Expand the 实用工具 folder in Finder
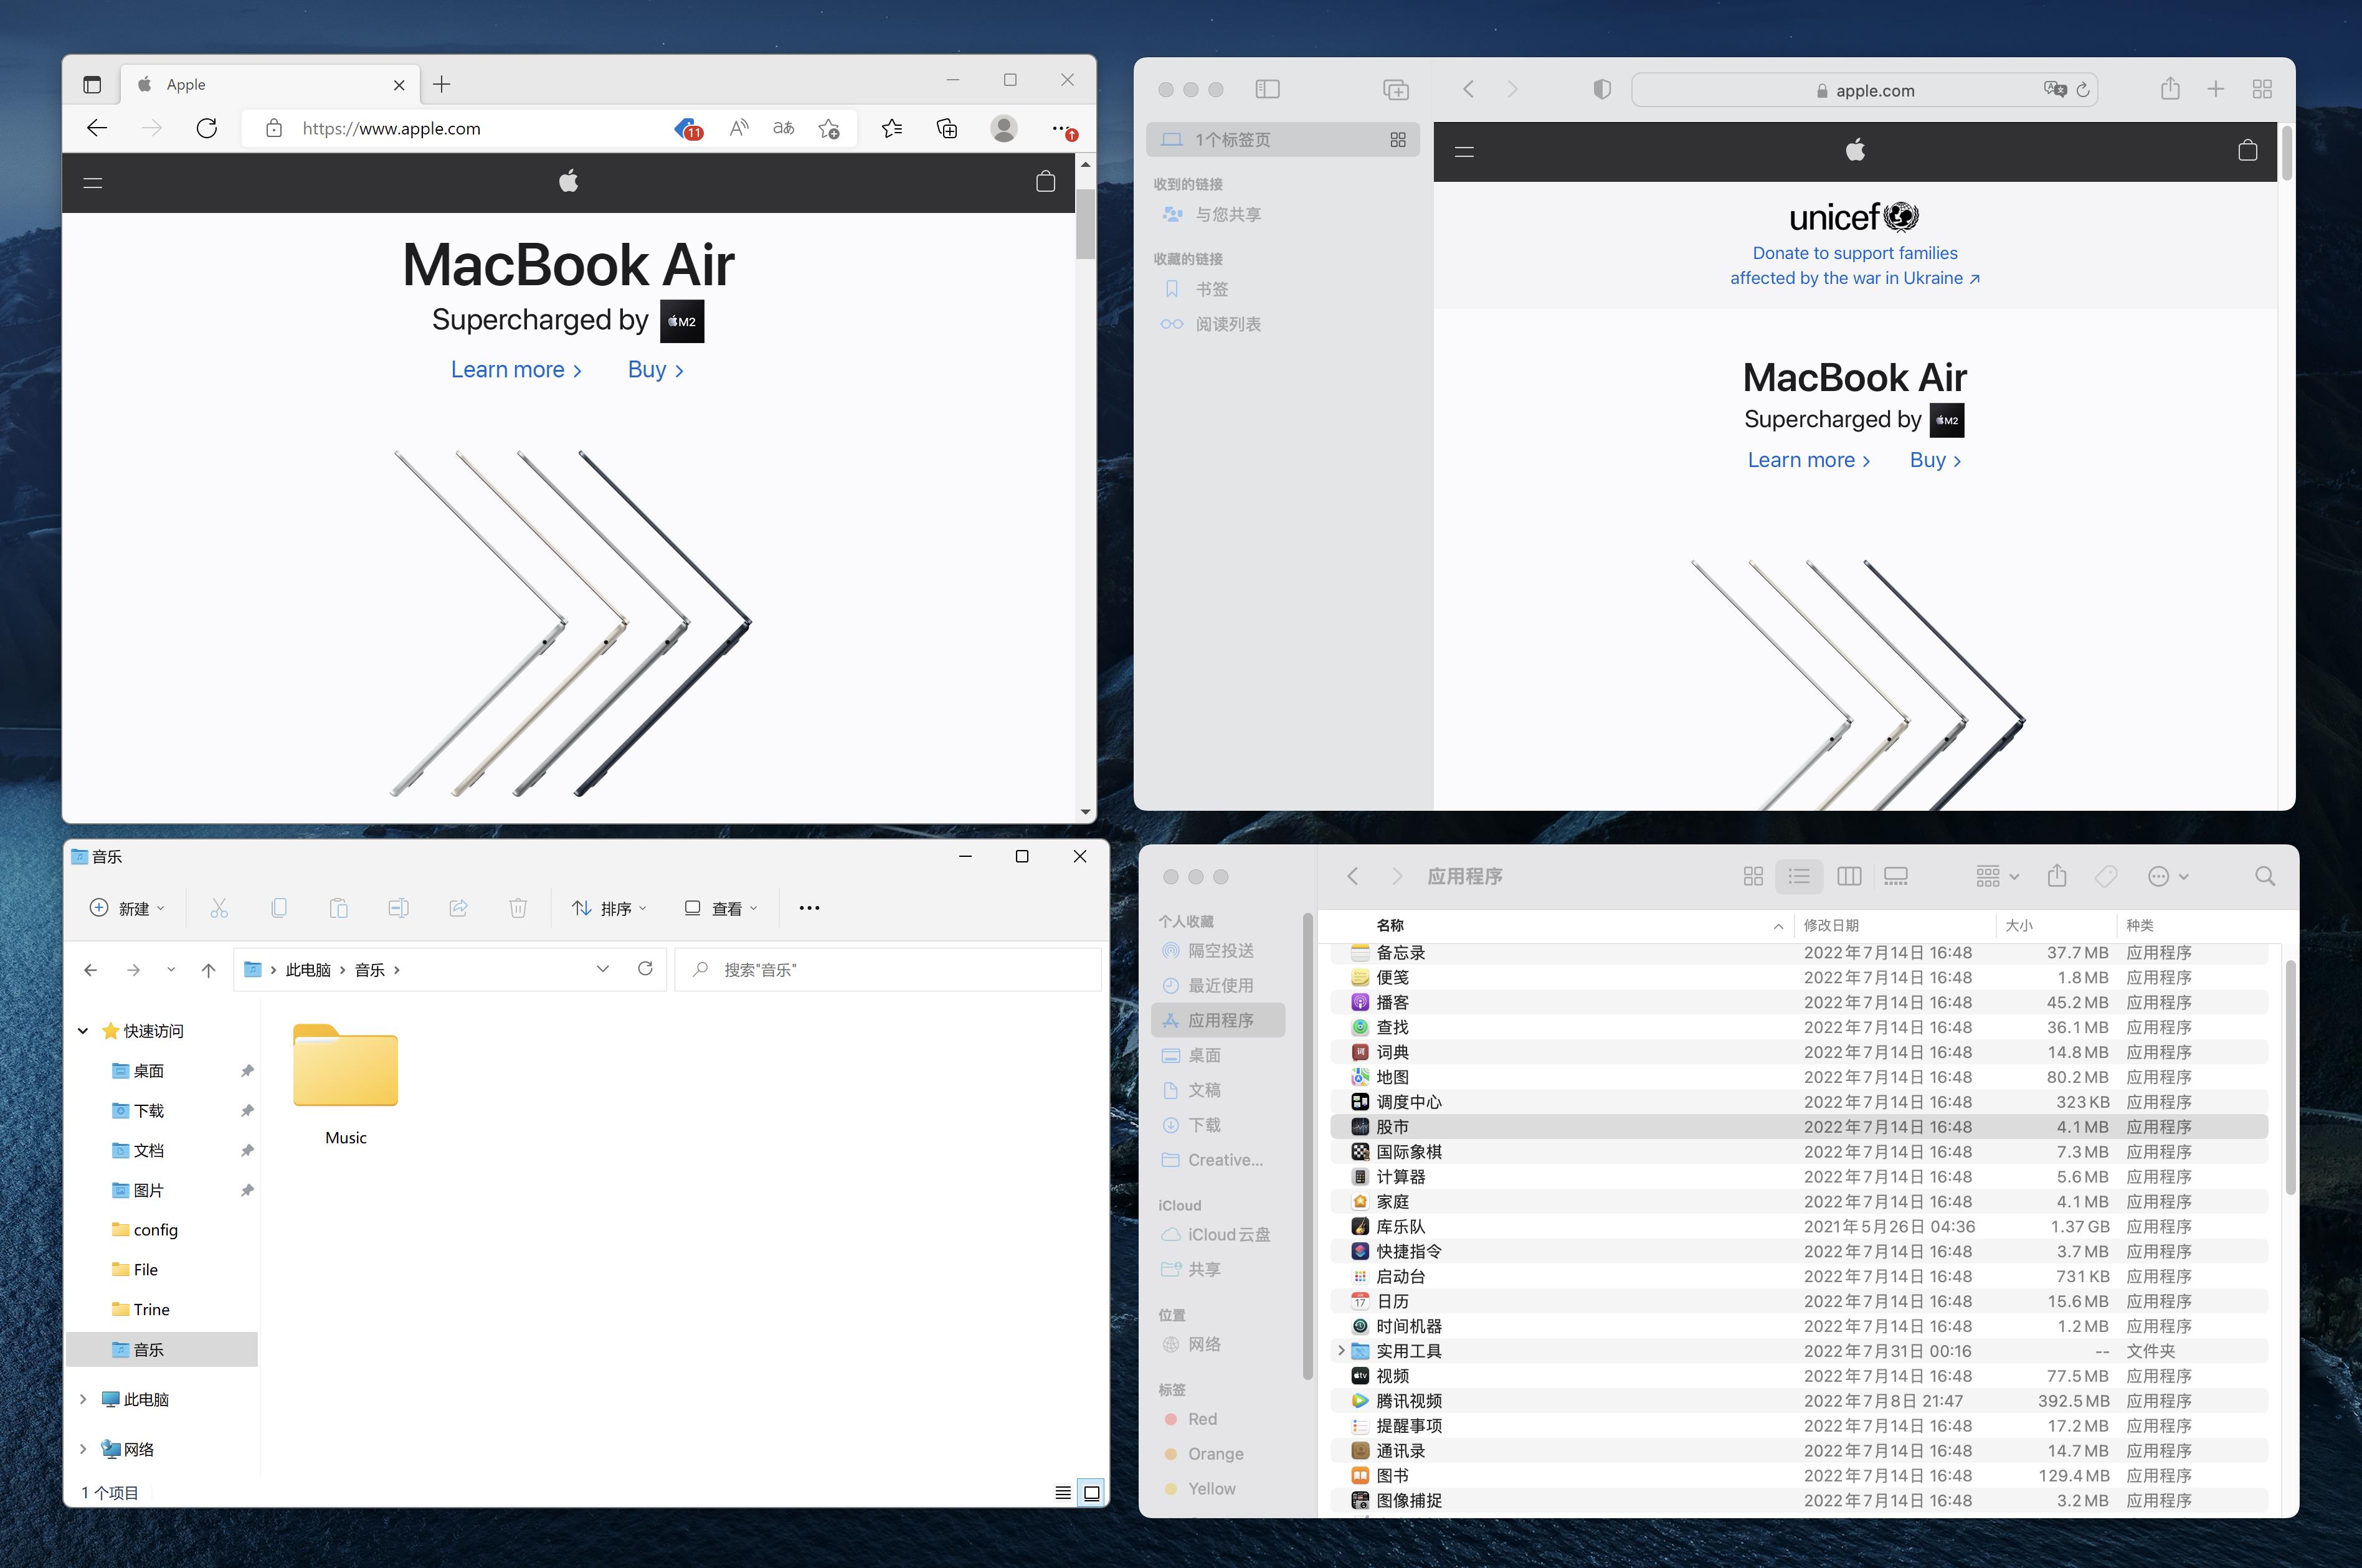 1341,1349
